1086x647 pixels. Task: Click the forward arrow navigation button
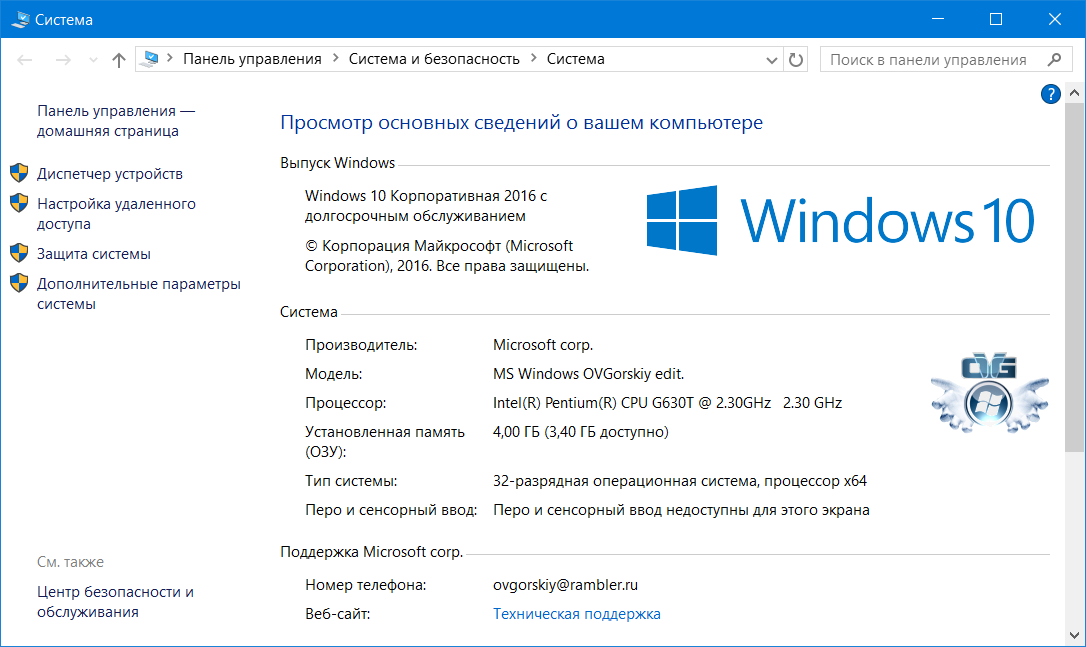click(x=62, y=60)
